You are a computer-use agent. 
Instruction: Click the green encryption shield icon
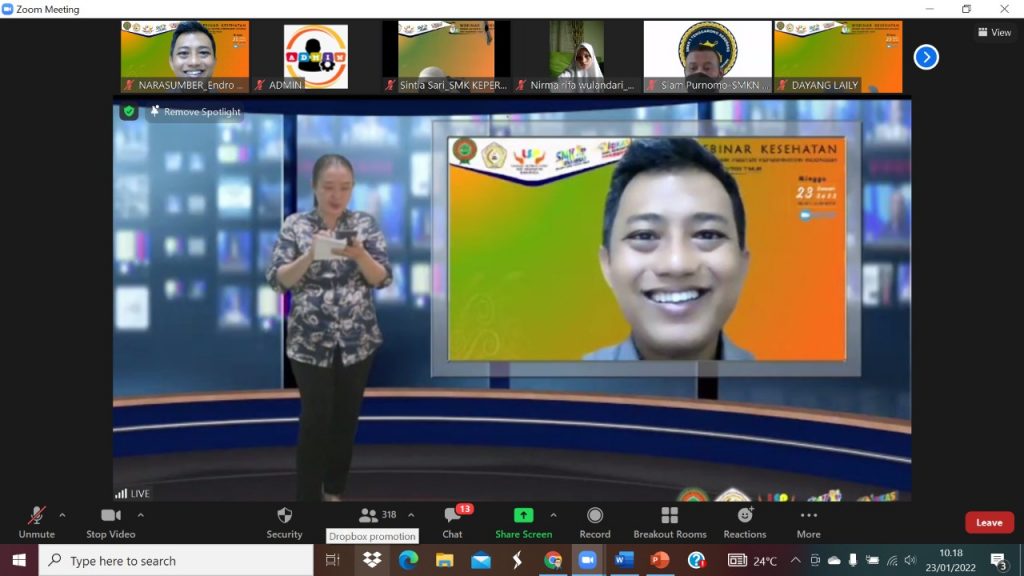(129, 112)
